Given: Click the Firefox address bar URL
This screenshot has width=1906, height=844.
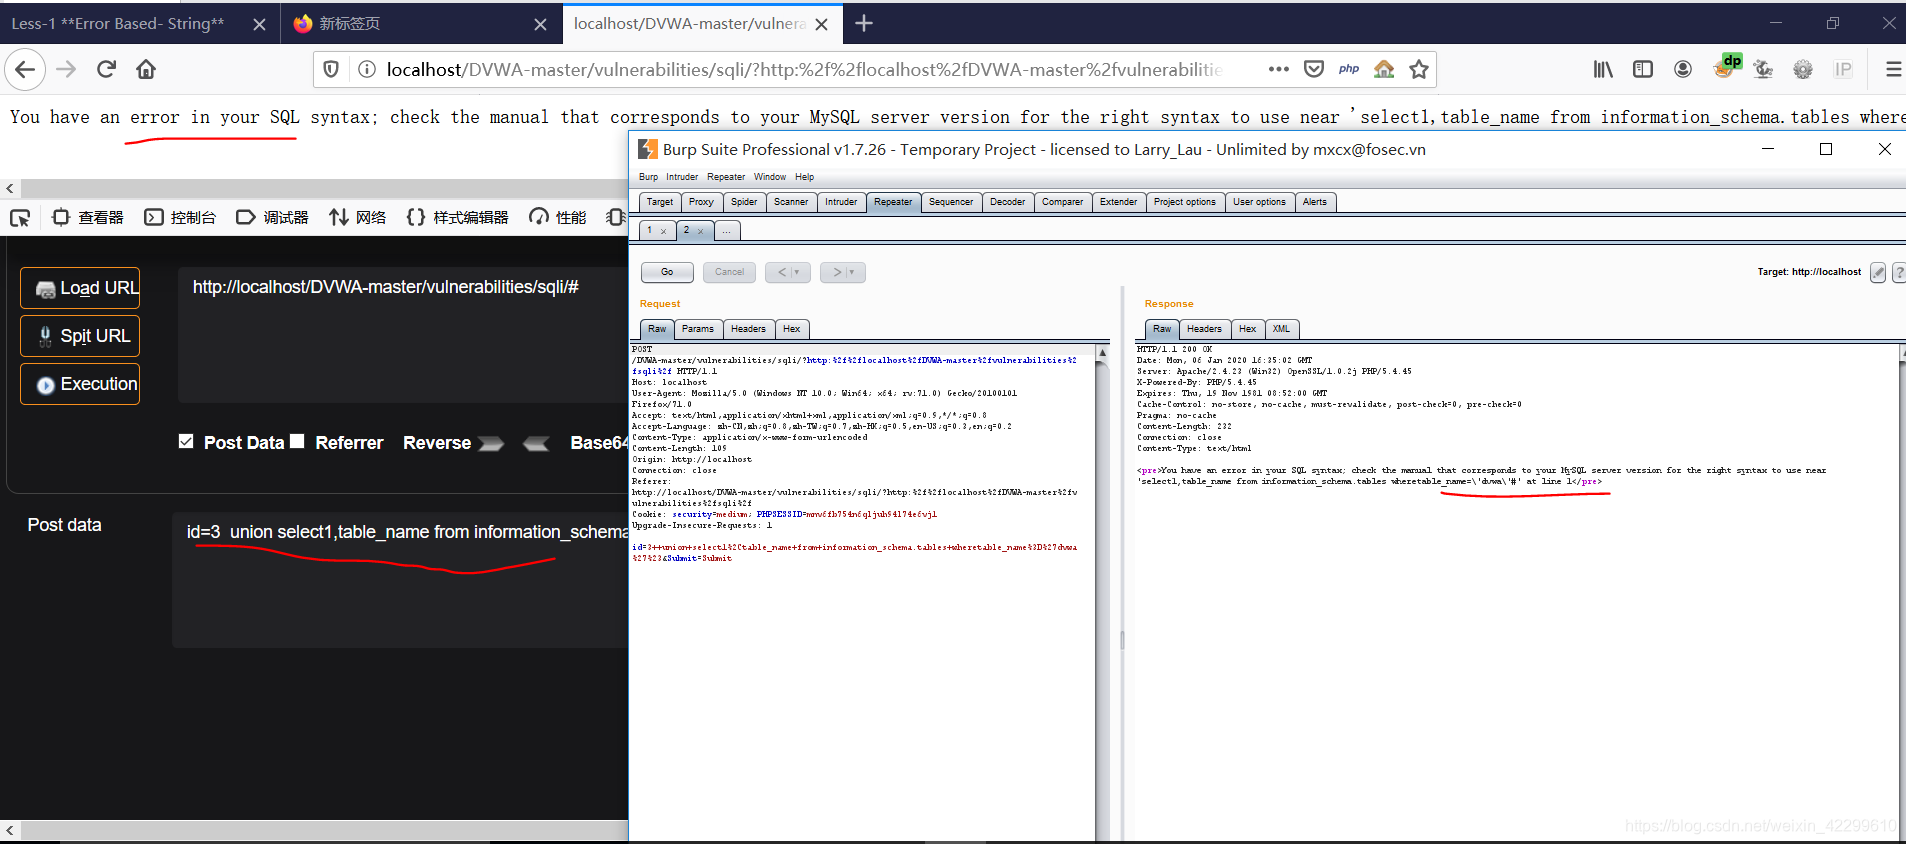Looking at the screenshot, I should pyautogui.click(x=804, y=69).
